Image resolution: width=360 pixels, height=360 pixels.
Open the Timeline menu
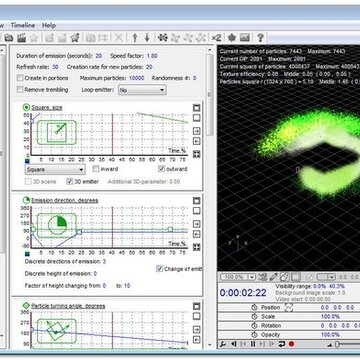[x=23, y=25]
